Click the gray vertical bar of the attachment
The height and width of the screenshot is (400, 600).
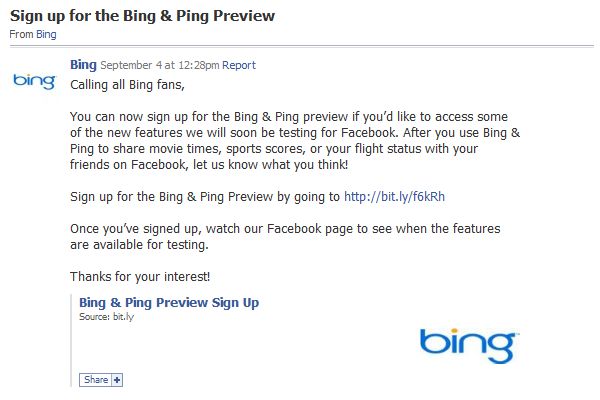(x=71, y=340)
